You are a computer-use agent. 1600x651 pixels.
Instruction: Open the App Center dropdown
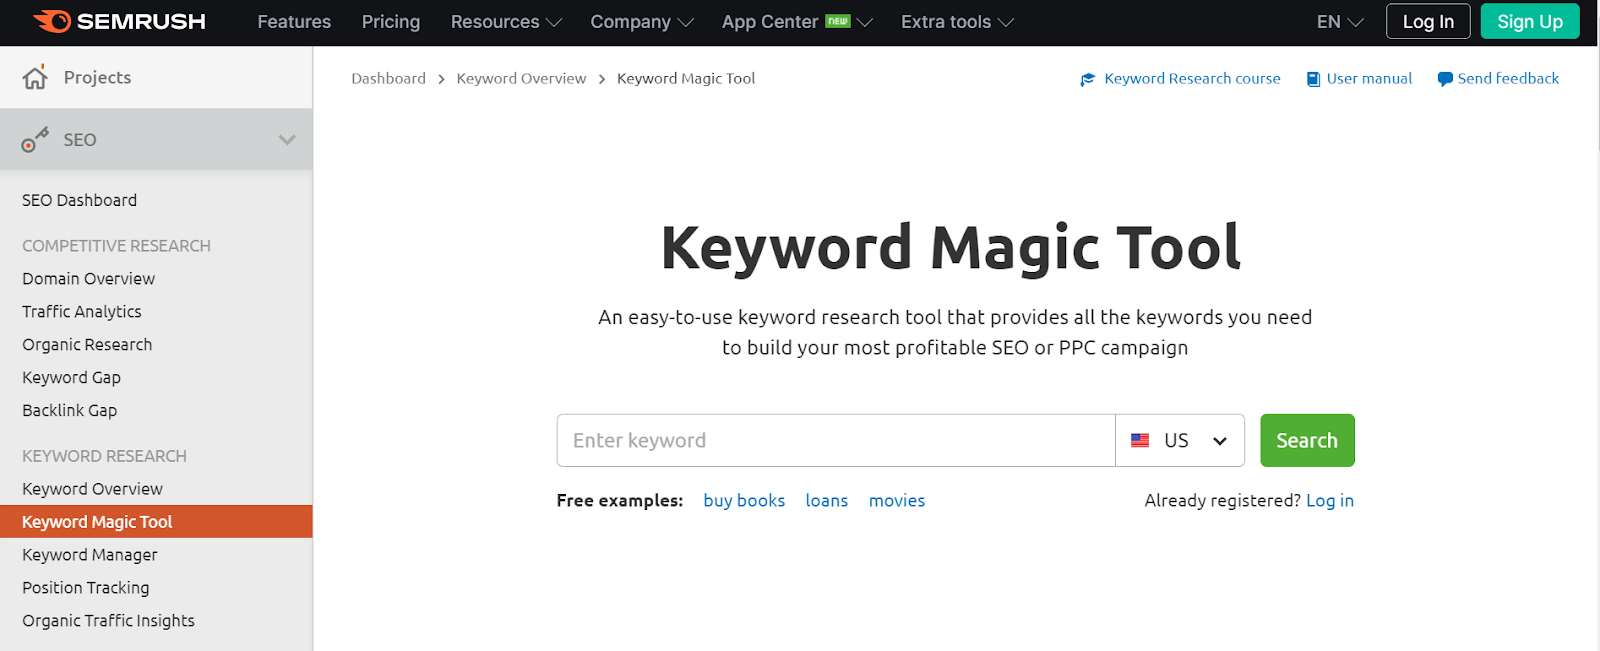tap(797, 22)
